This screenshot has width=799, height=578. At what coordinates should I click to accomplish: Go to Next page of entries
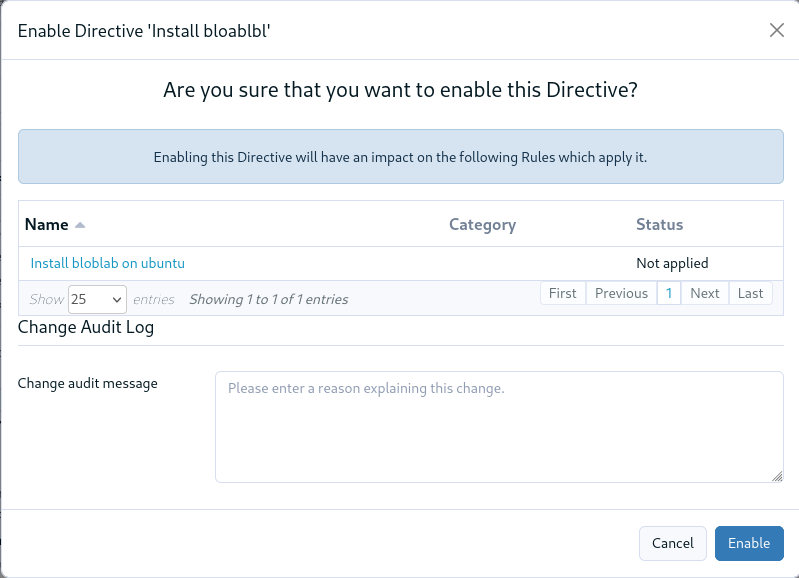click(x=705, y=293)
